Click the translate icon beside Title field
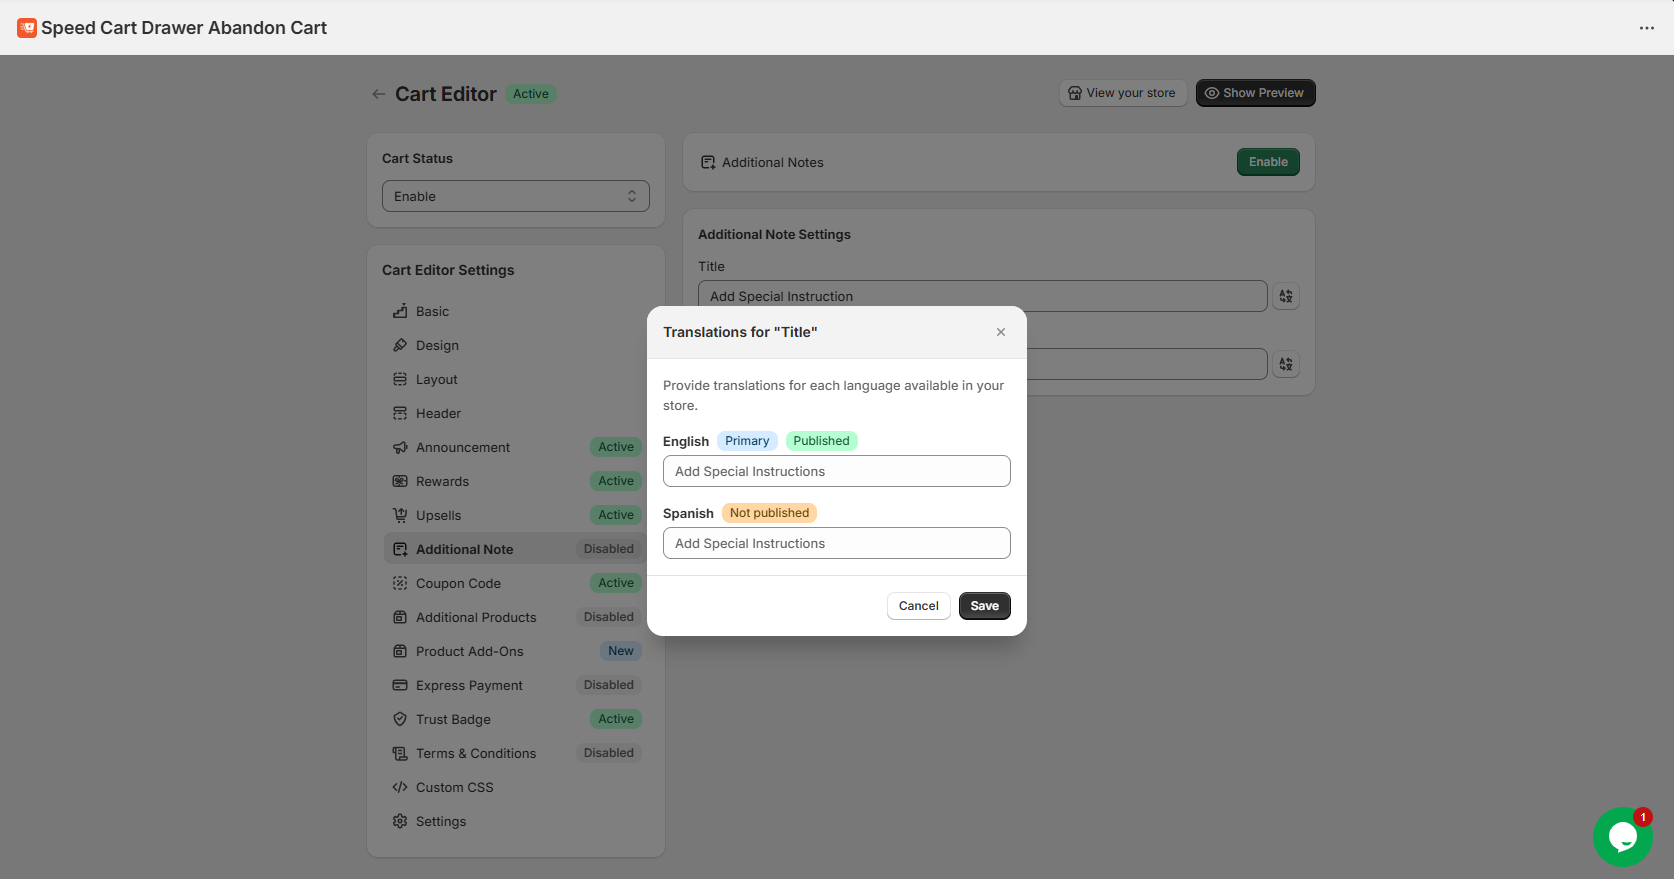The image size is (1674, 879). 1286,296
